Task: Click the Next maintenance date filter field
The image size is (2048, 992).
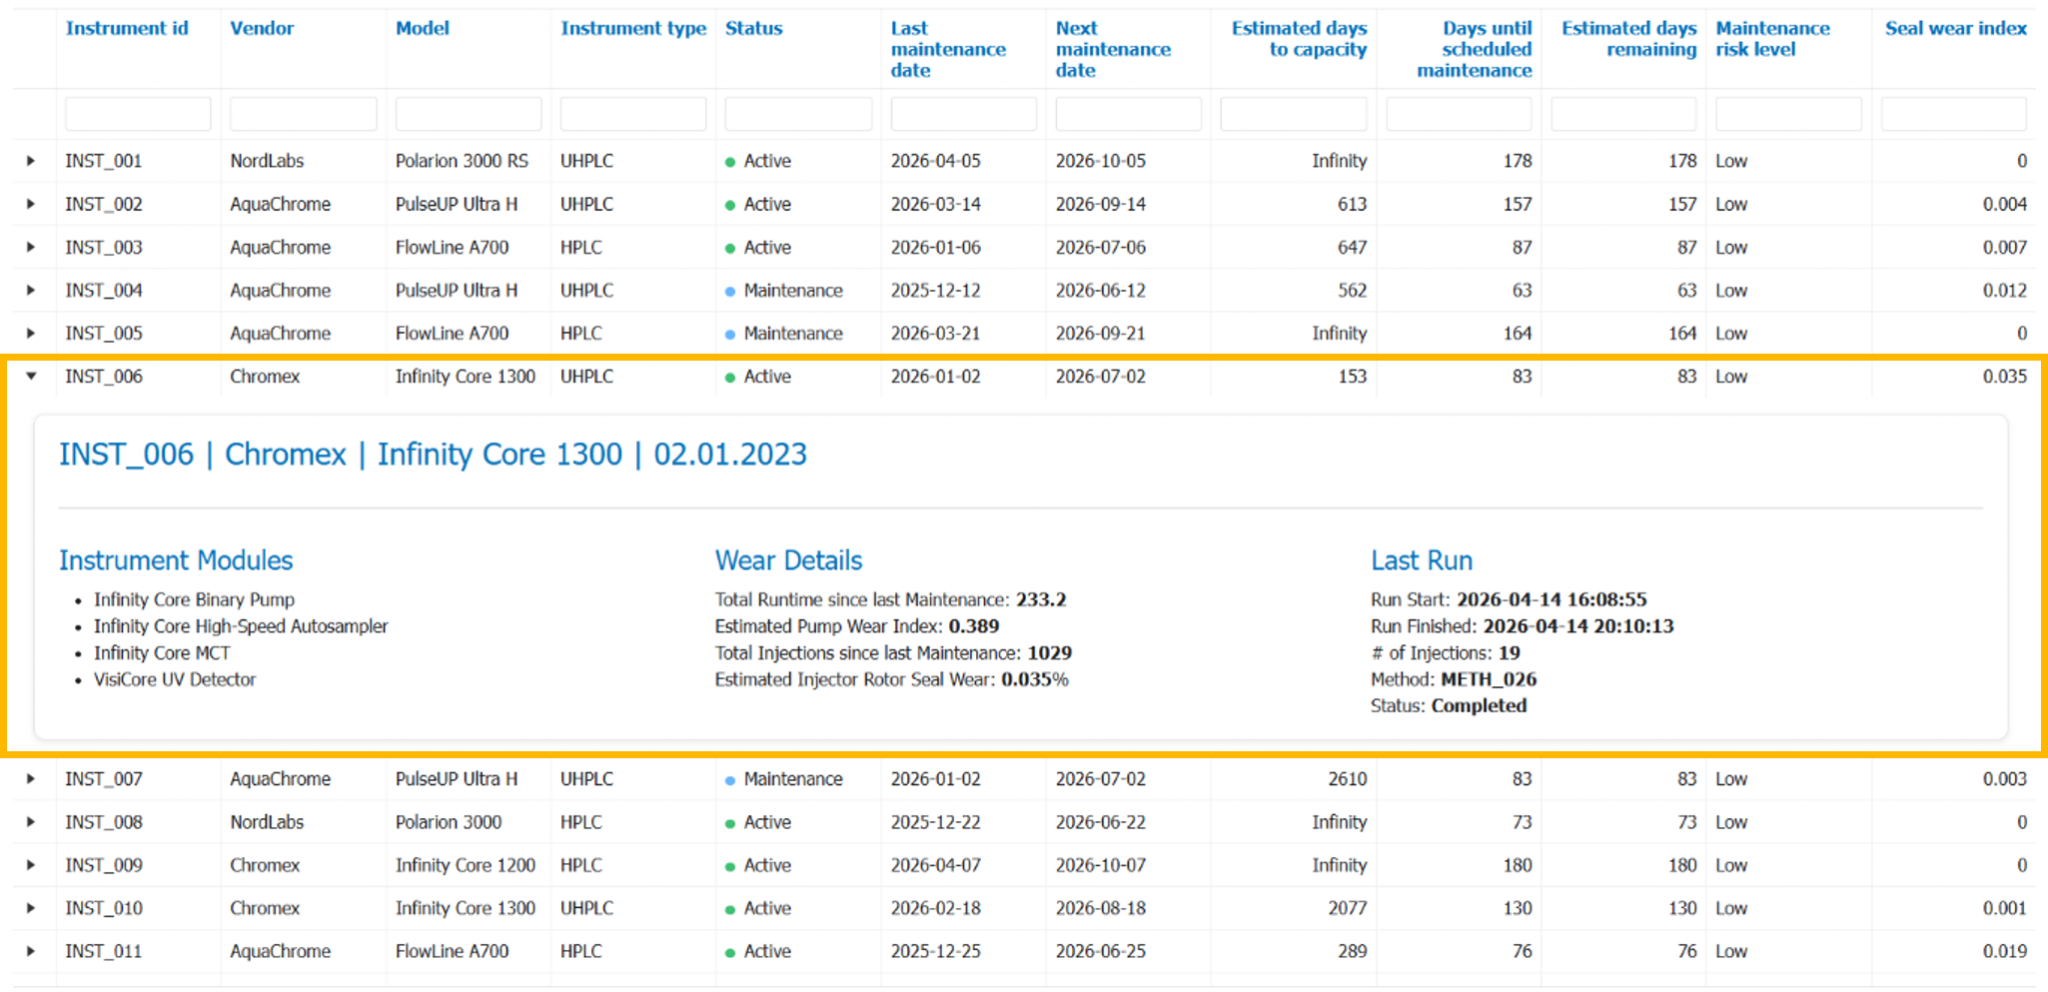Action: tap(1129, 114)
